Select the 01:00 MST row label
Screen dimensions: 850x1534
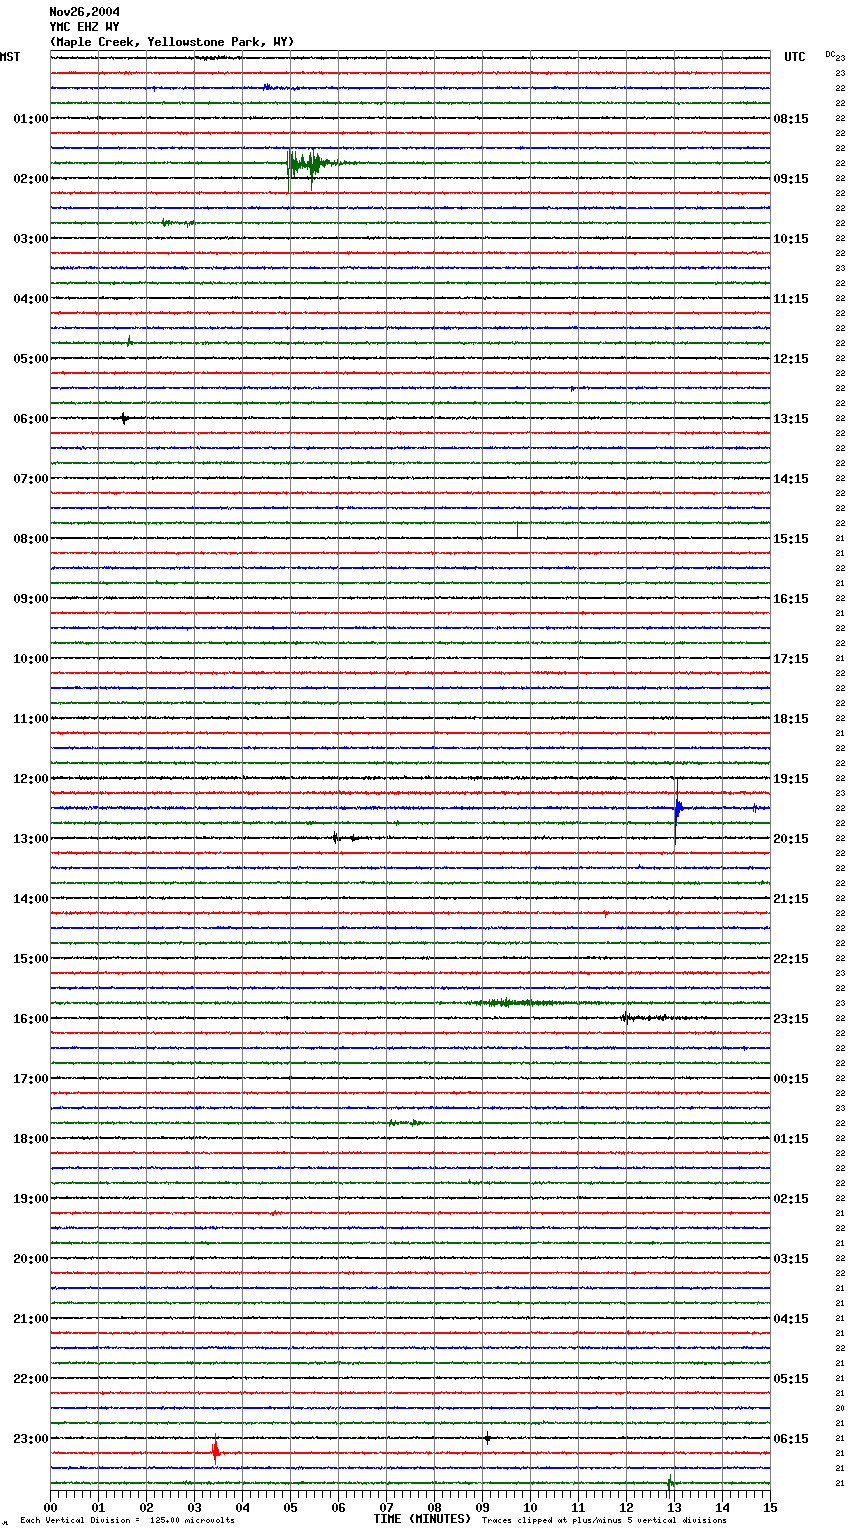pos(31,119)
